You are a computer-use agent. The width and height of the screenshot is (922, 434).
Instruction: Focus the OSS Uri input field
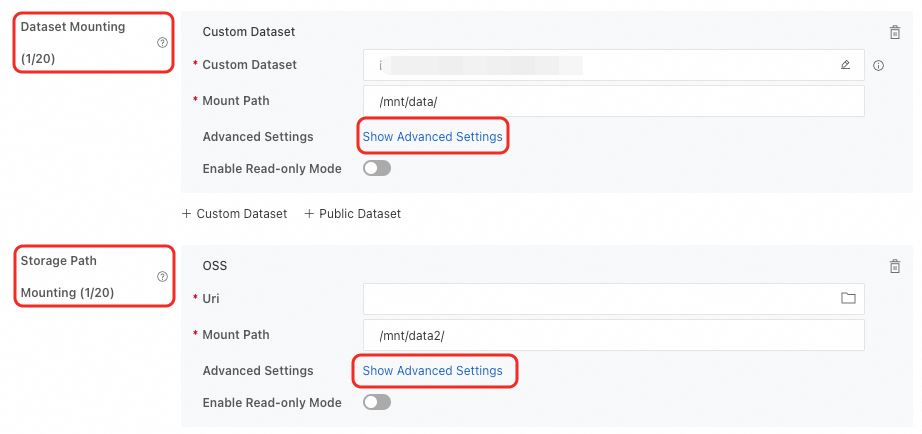point(600,298)
